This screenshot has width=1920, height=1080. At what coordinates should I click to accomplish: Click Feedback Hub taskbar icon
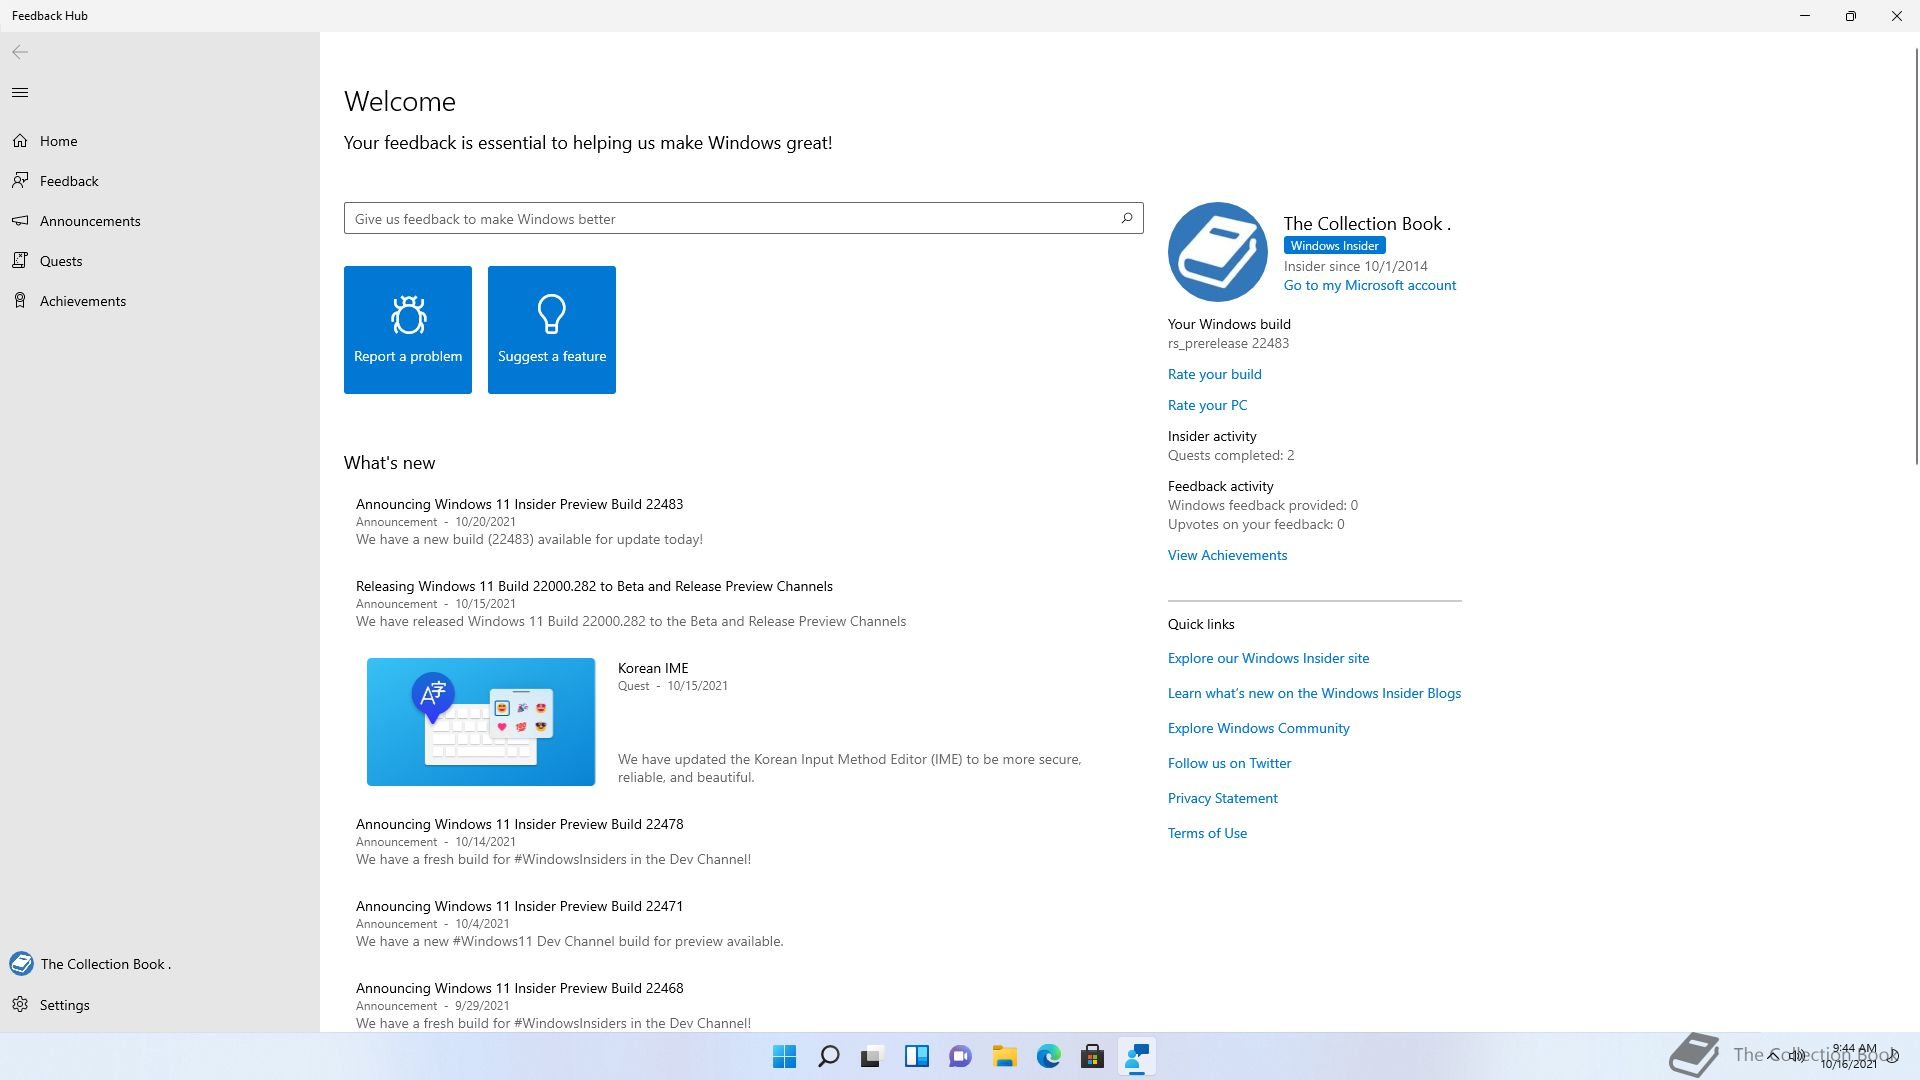(1137, 1056)
